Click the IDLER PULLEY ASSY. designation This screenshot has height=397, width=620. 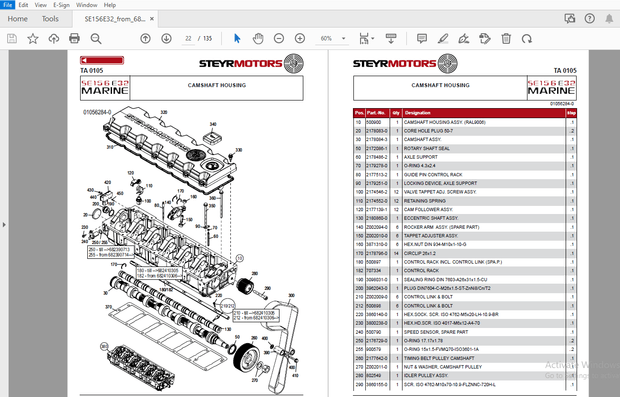click(x=426, y=375)
